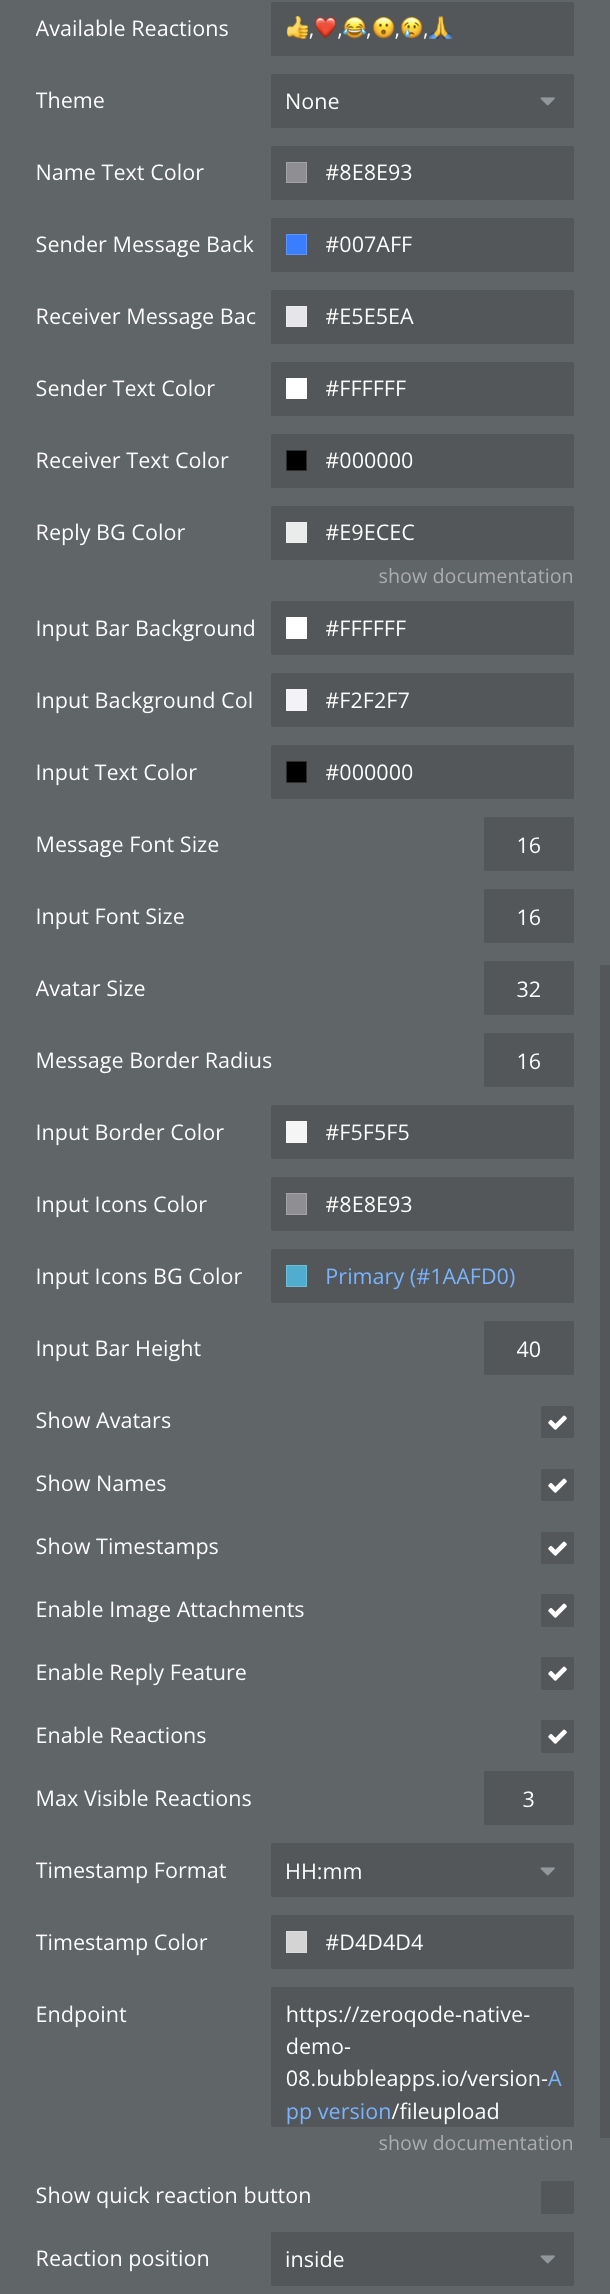Click the Message Font Size input field
The width and height of the screenshot is (610, 2294).
coord(528,845)
